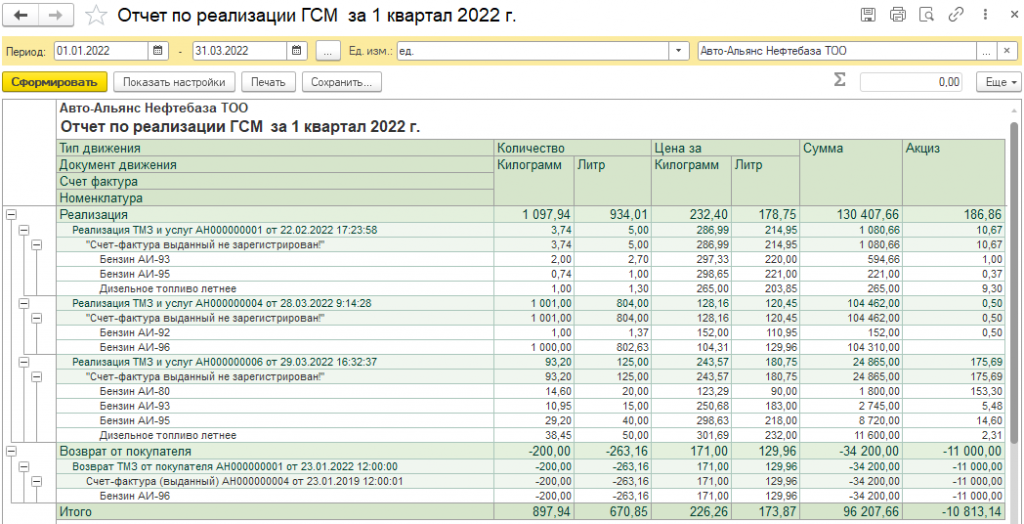Collapse the Возврат от покупателя group
1024x524 pixels.
coord(12,452)
